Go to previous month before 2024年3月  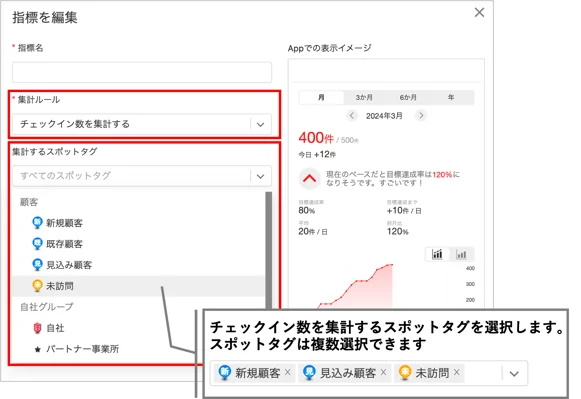click(352, 116)
